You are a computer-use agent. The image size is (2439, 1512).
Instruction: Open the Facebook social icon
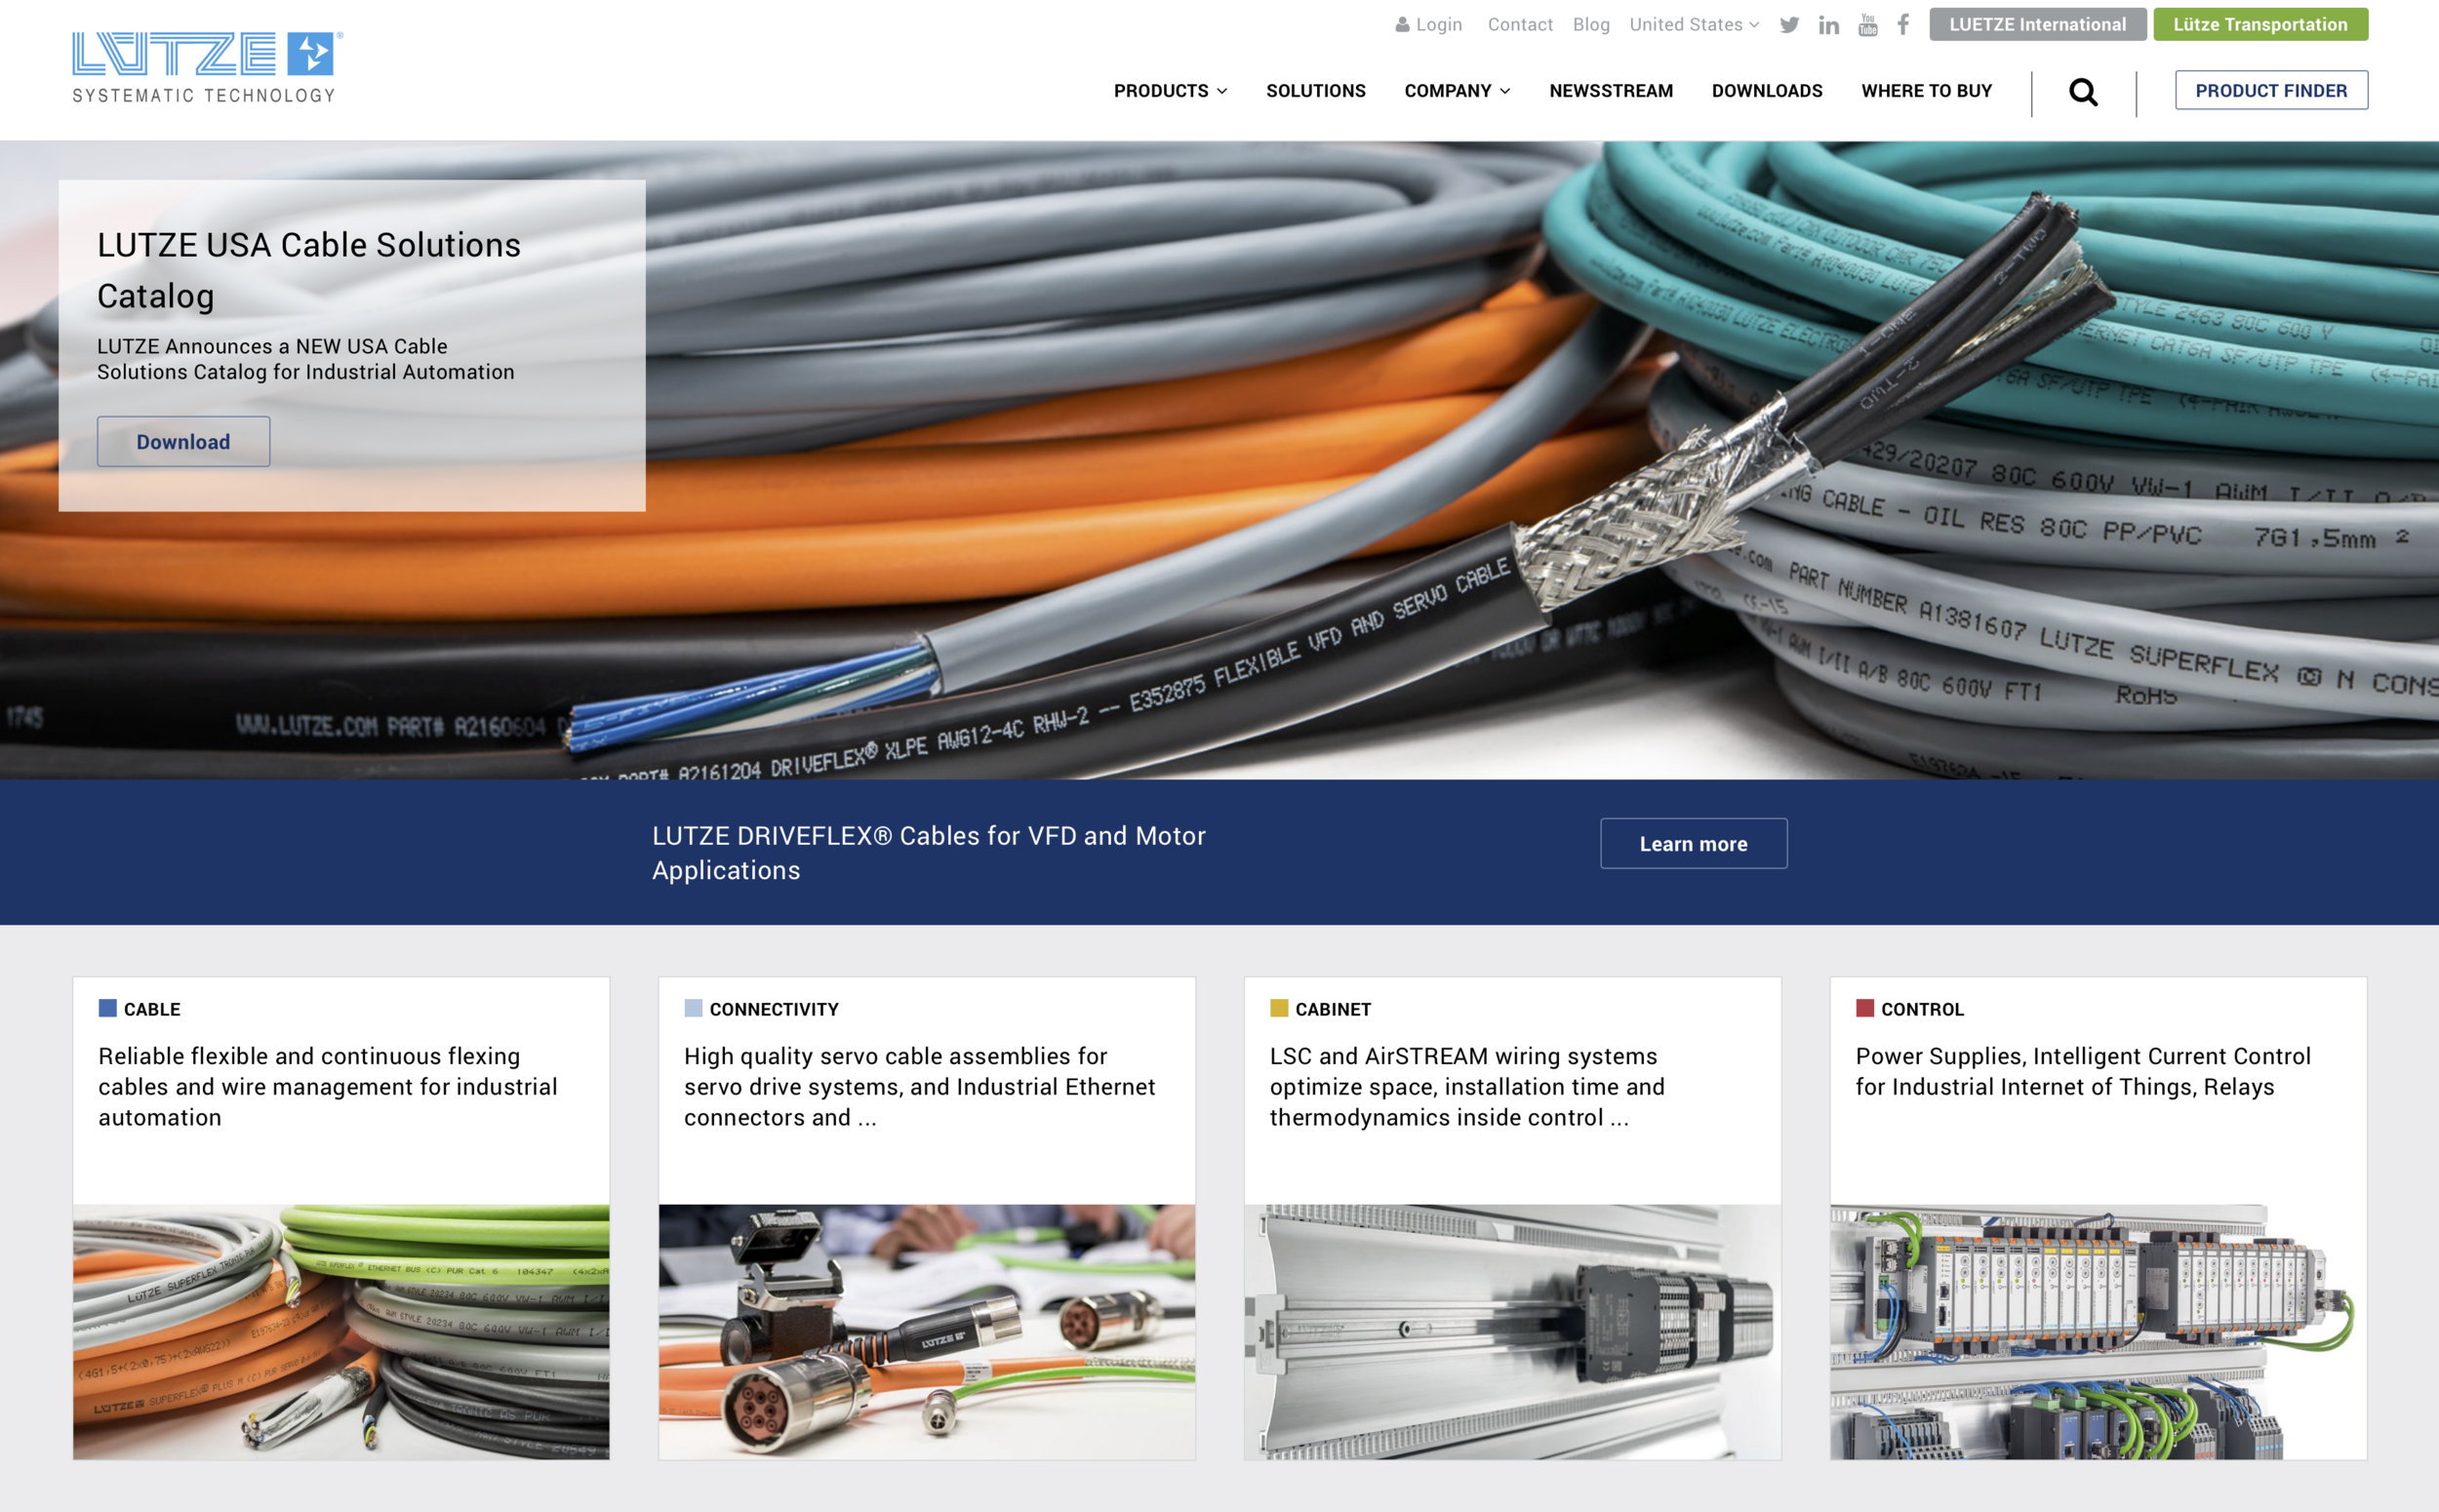(1903, 24)
